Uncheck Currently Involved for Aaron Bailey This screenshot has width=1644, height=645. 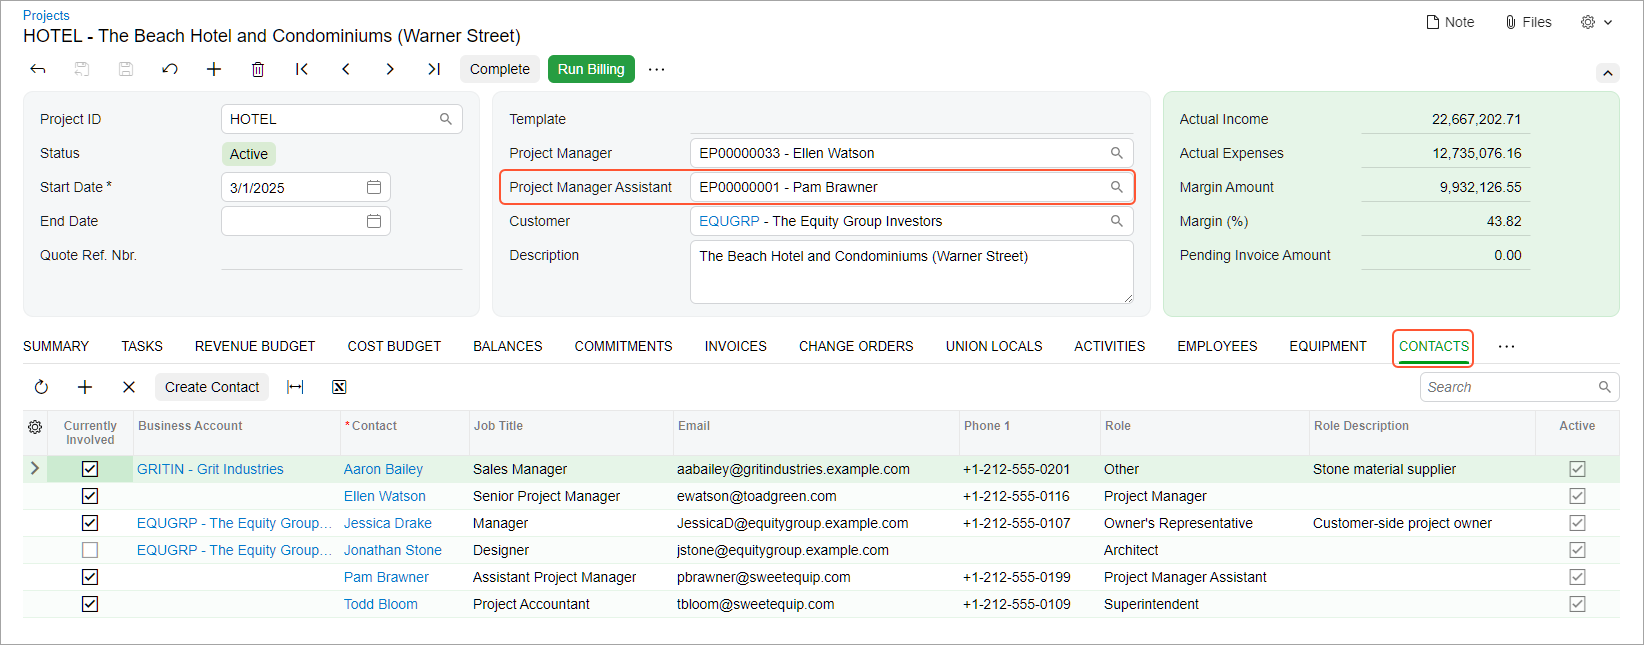pyautogui.click(x=90, y=469)
